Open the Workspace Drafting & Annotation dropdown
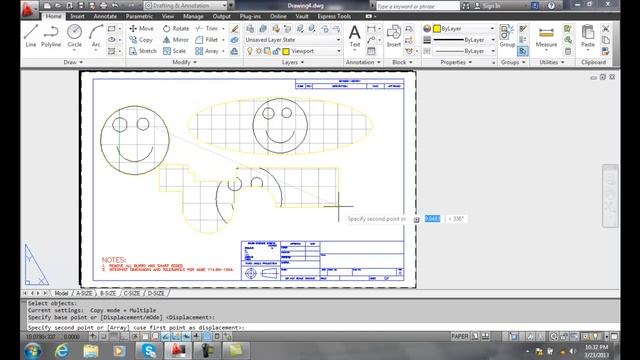This screenshot has height=360, width=640. (x=186, y=6)
